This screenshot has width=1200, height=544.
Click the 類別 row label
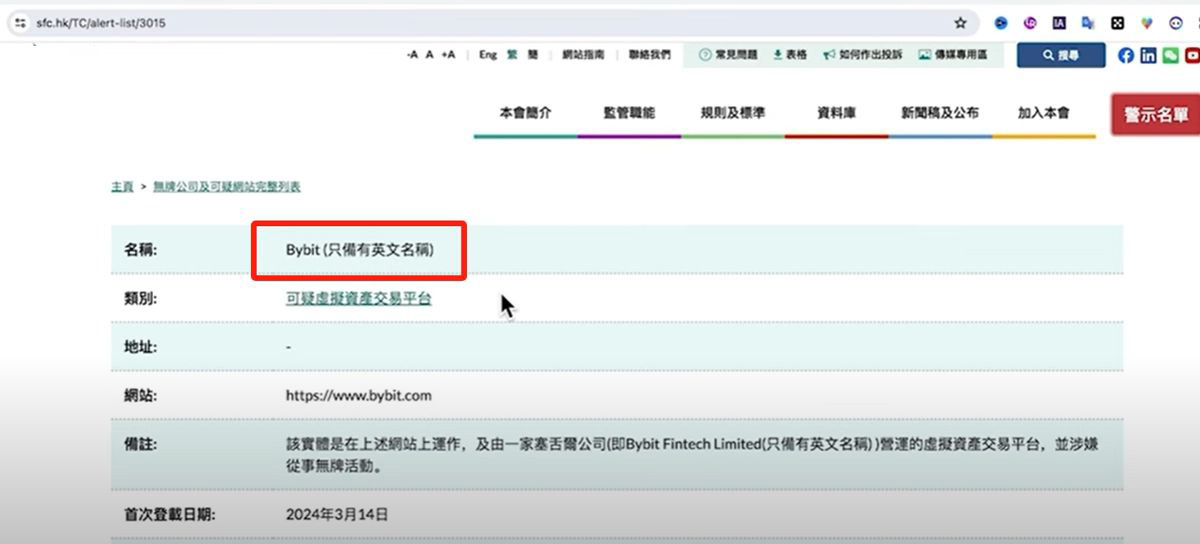[141, 298]
